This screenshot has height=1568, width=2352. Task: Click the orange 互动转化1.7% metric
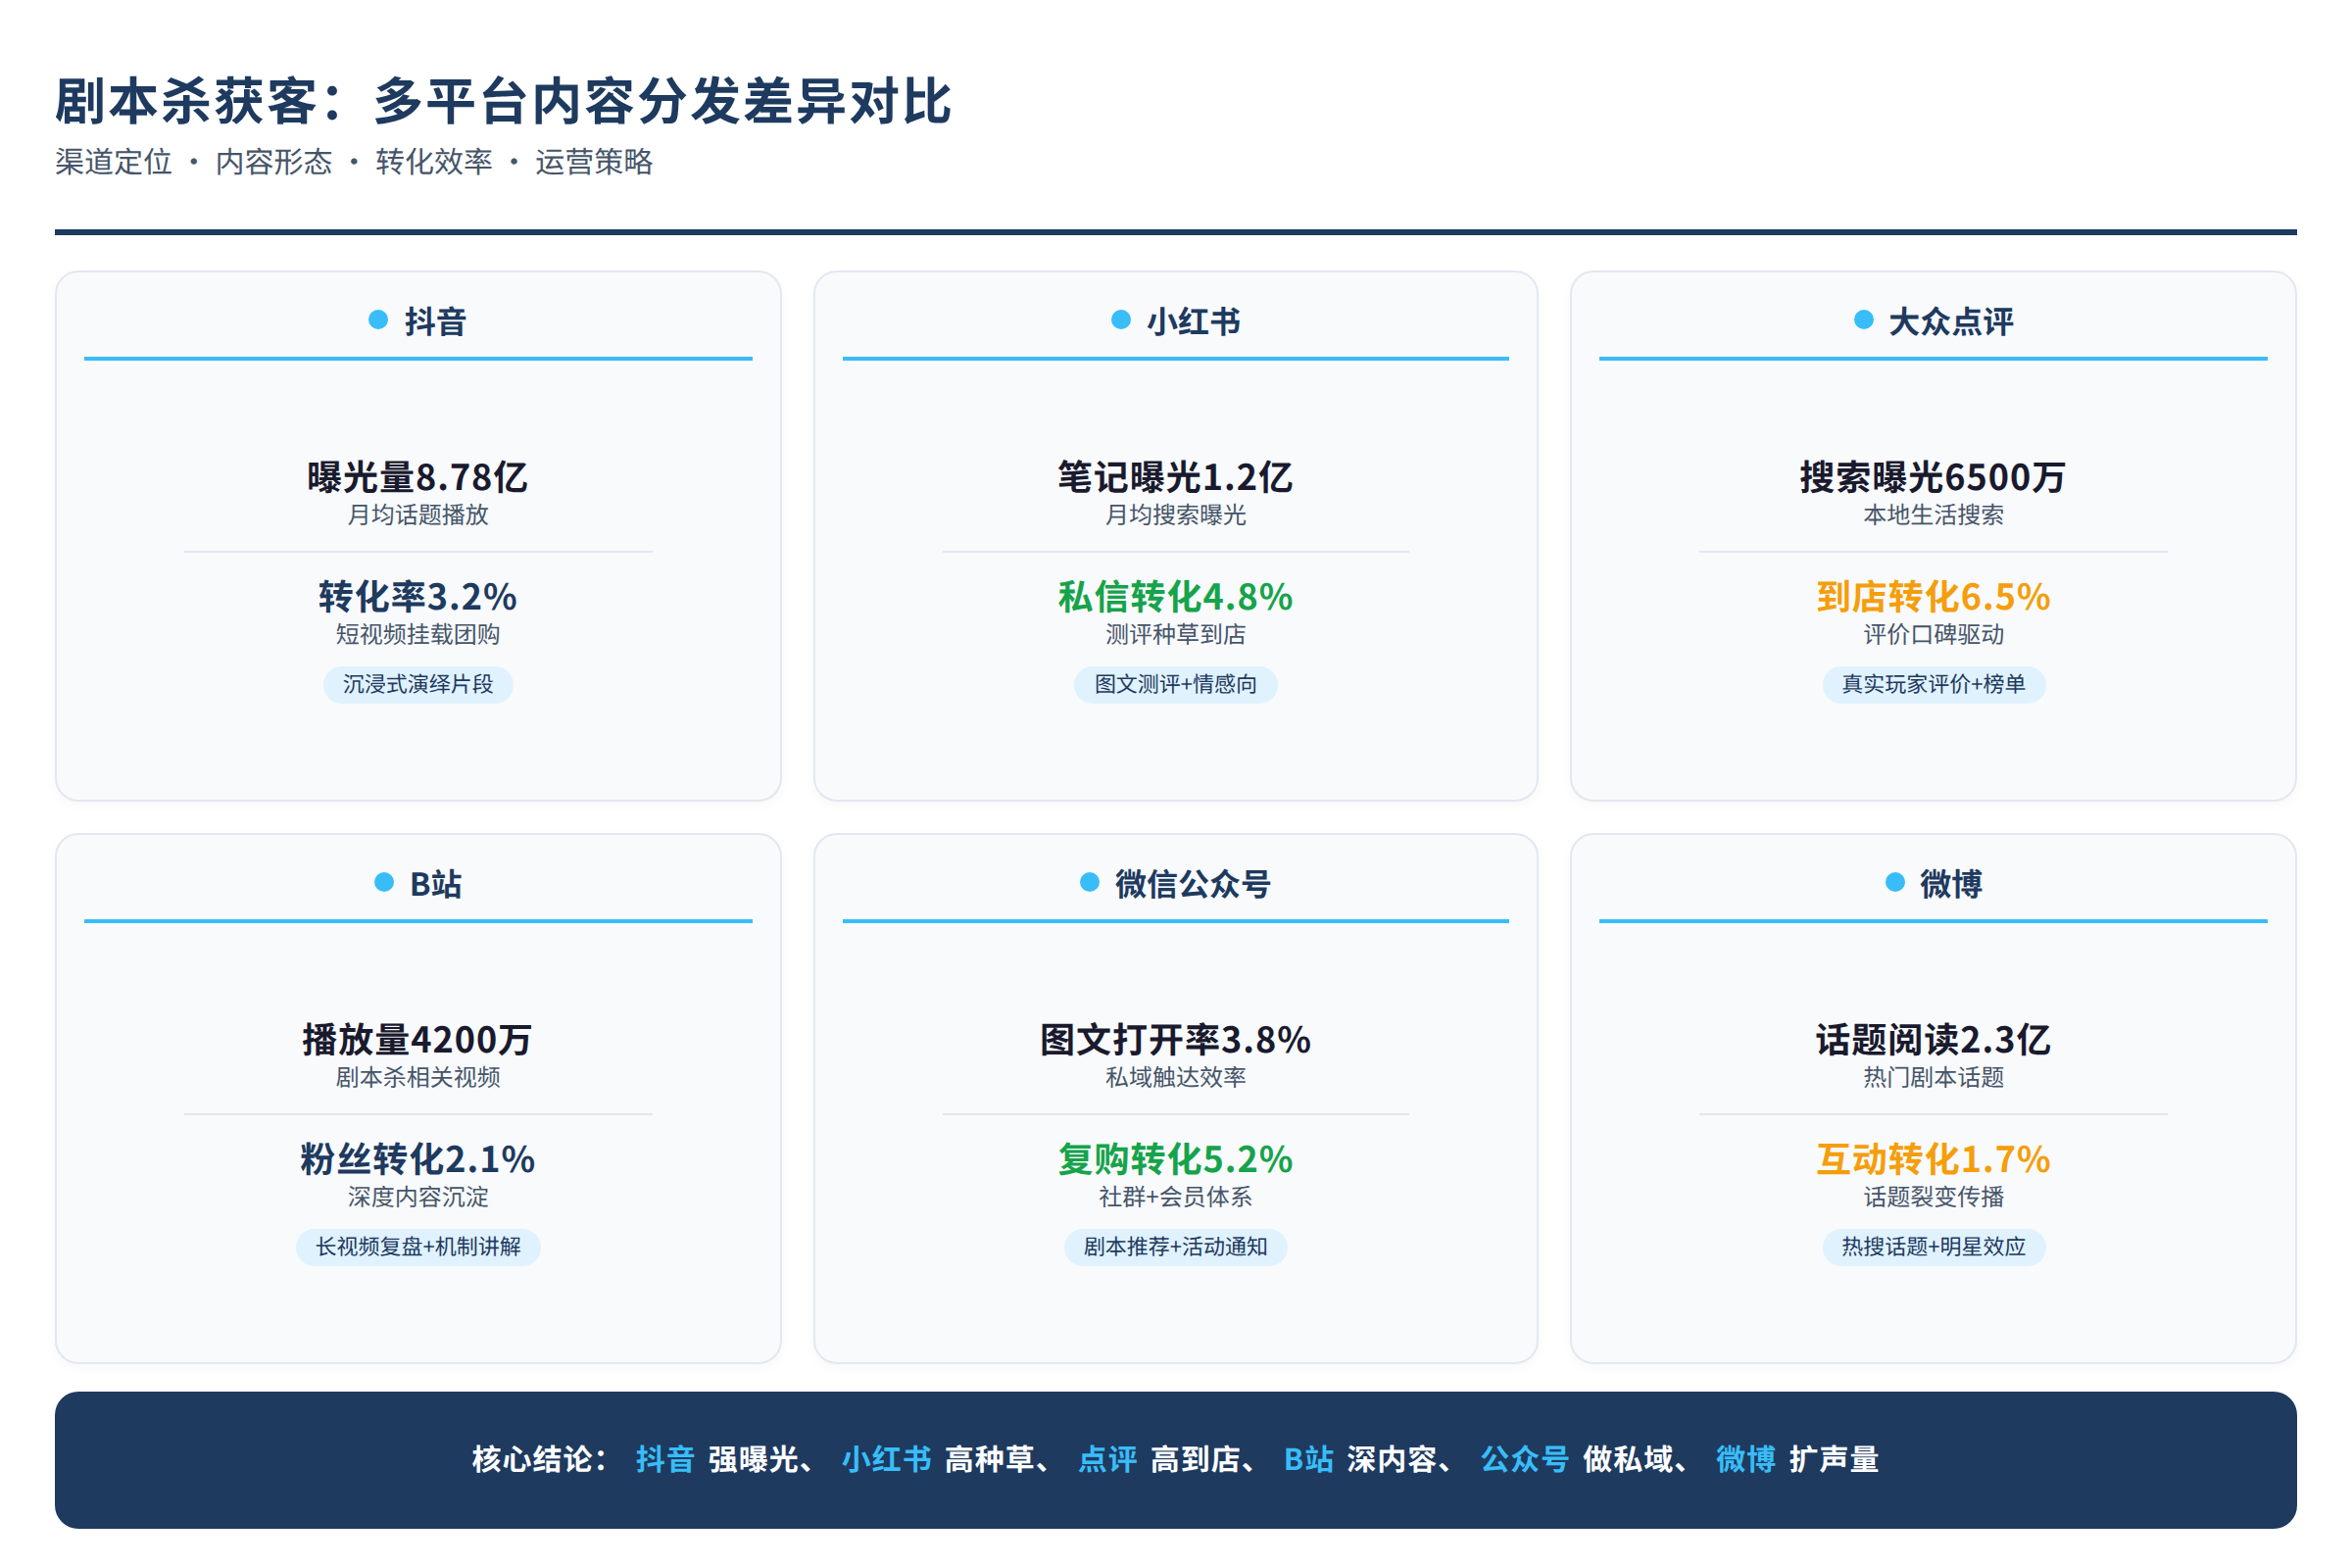click(1934, 1160)
